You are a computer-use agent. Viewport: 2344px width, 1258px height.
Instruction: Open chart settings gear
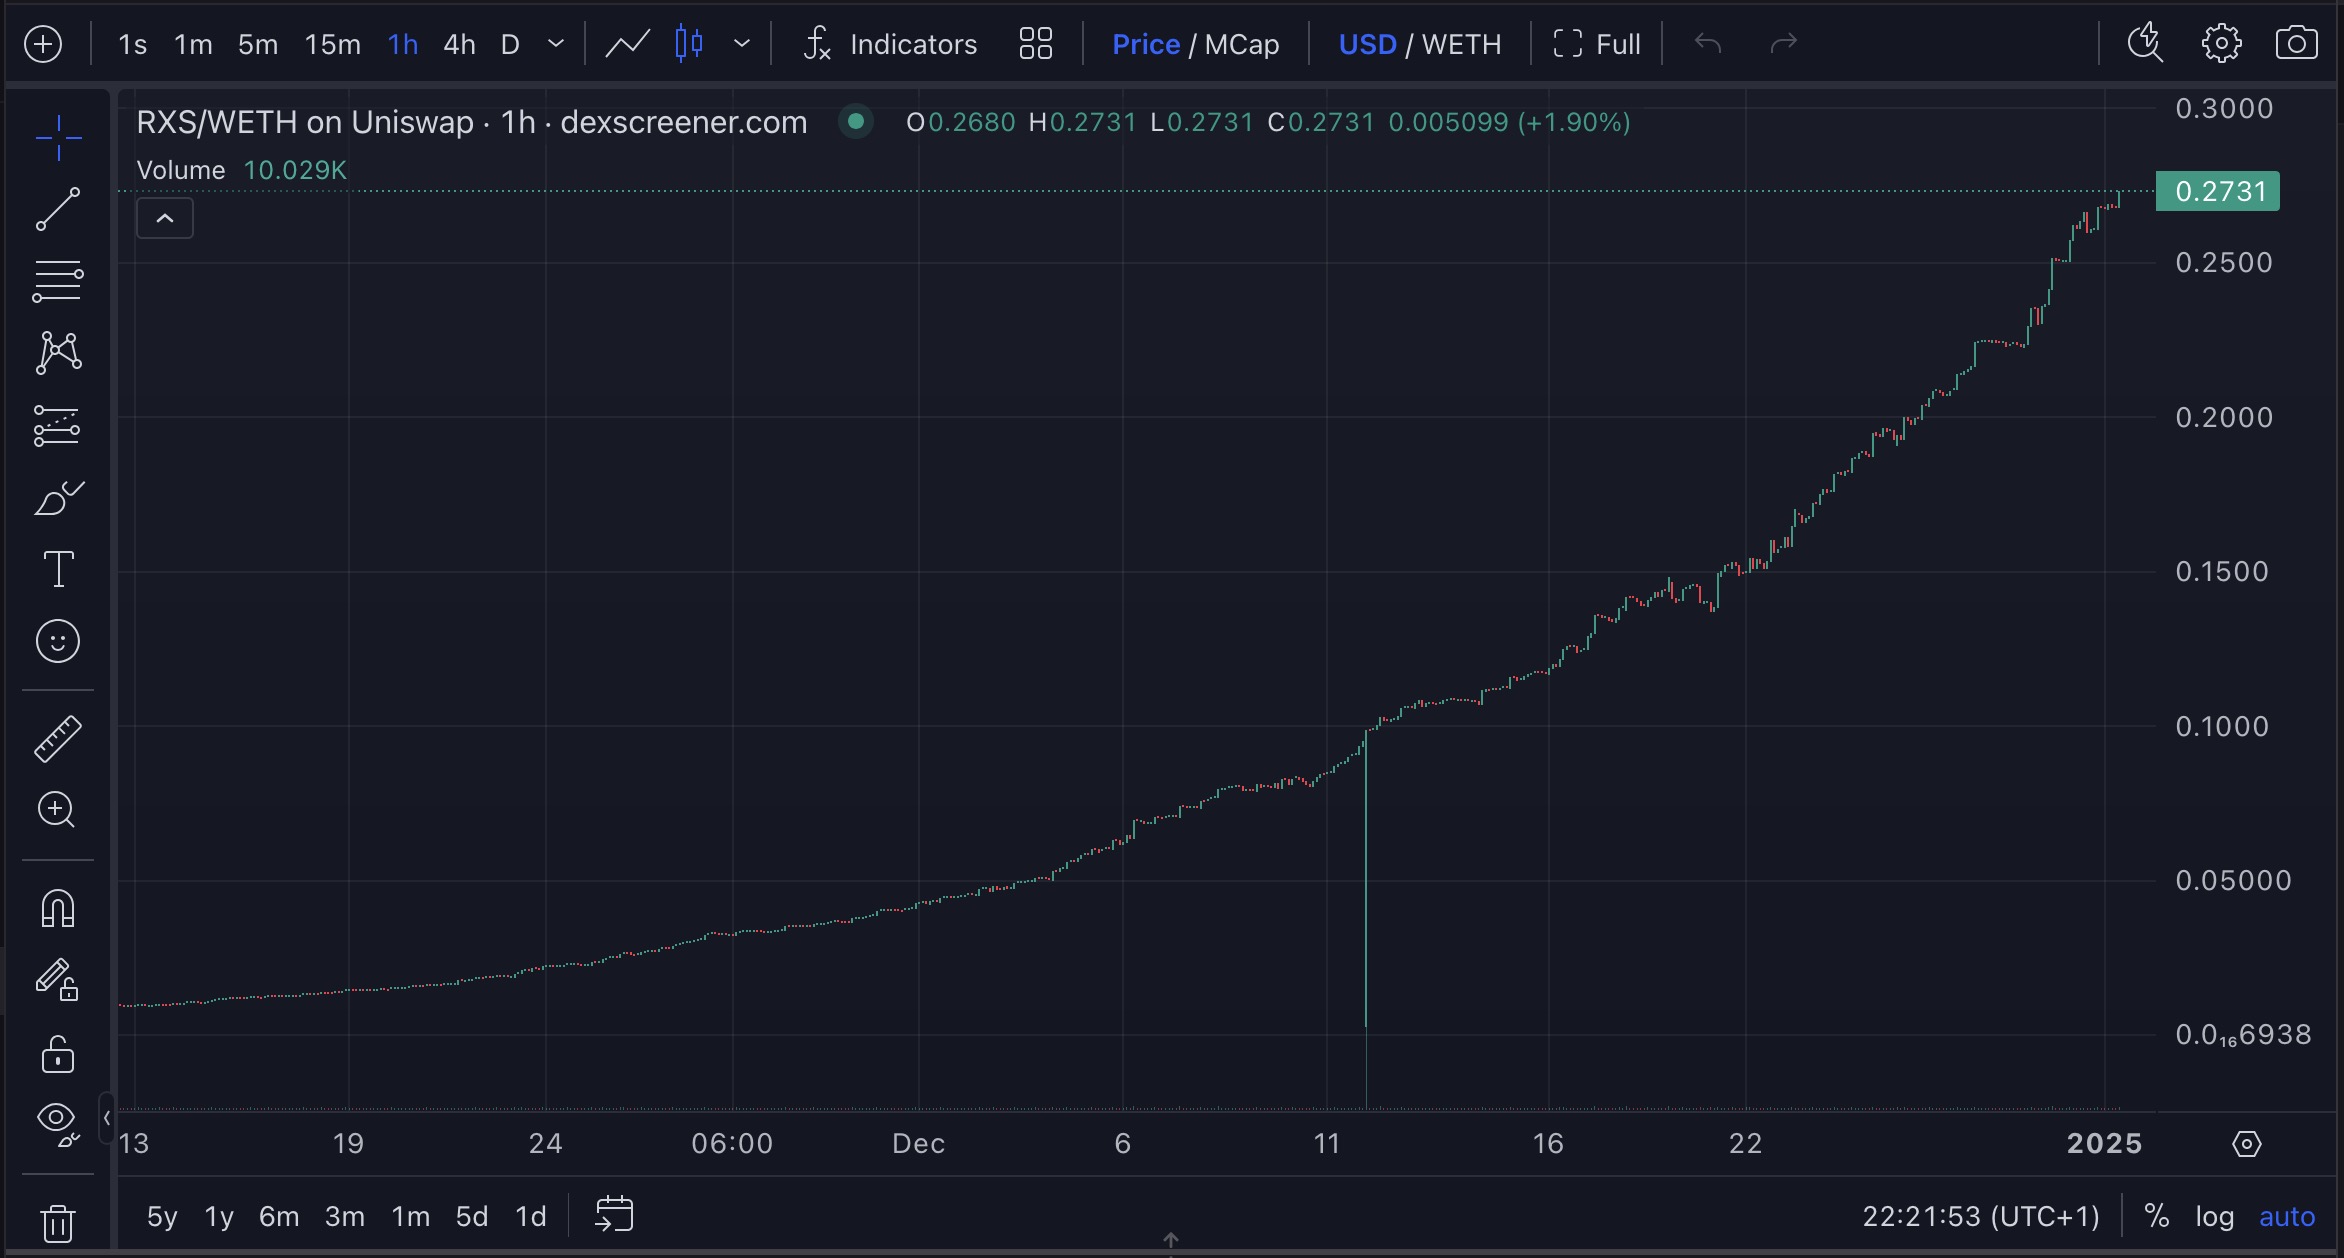[2221, 44]
